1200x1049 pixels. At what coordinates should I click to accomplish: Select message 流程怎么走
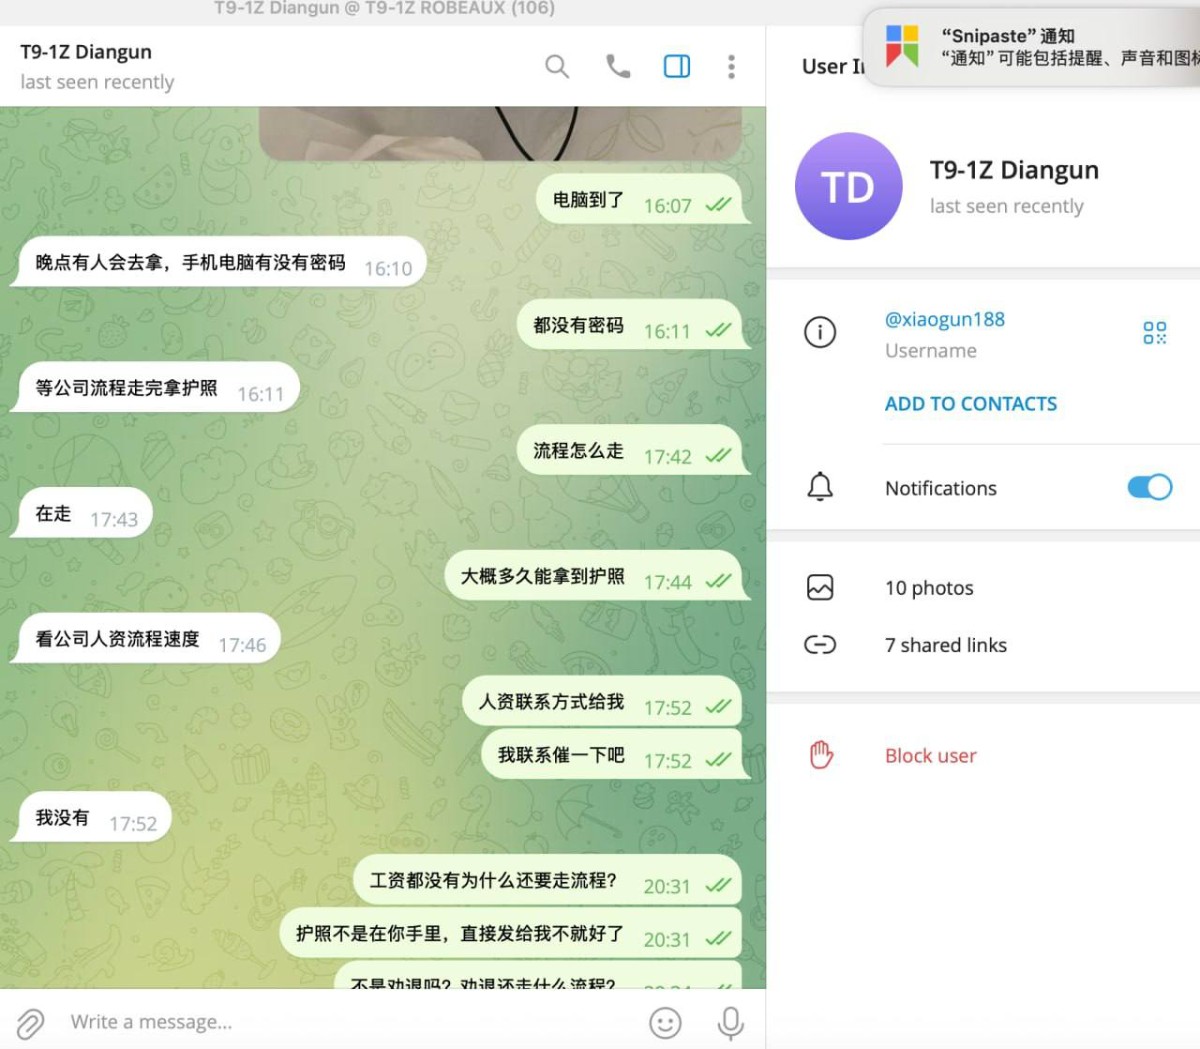[x=633, y=451]
